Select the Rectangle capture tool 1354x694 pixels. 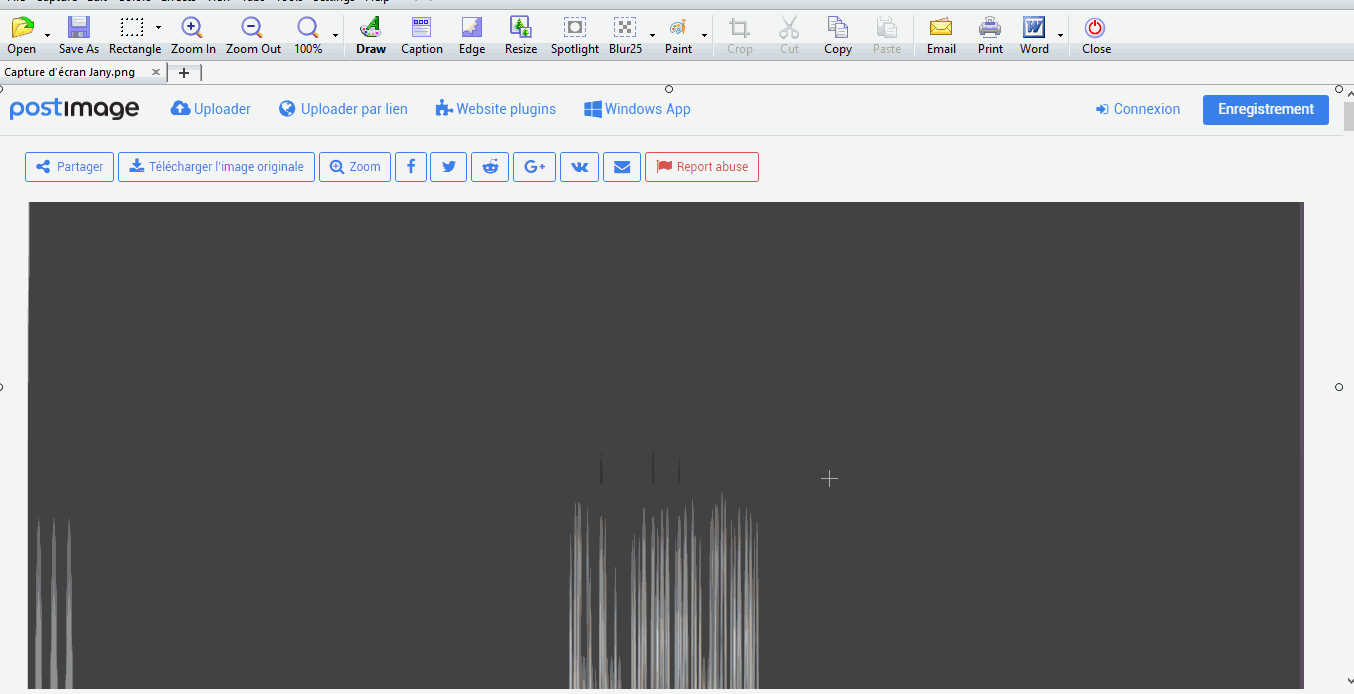(x=134, y=36)
